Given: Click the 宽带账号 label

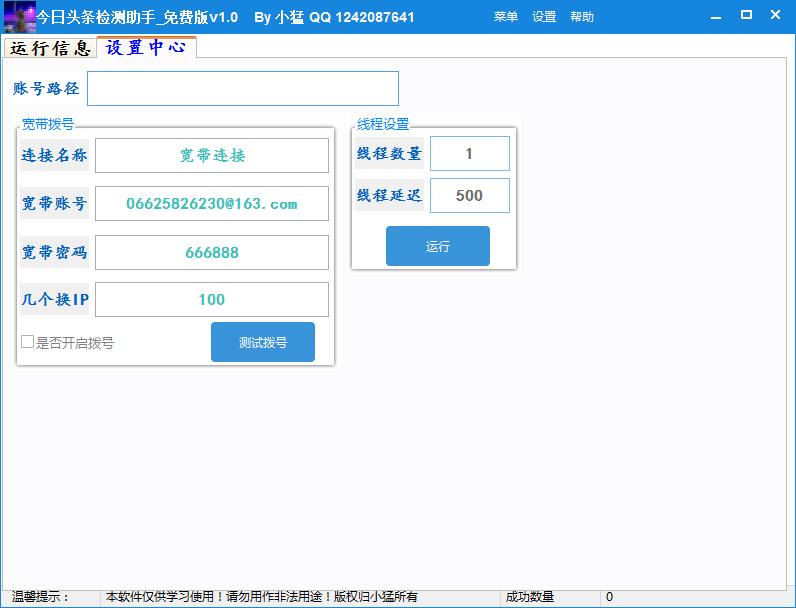Looking at the screenshot, I should click(54, 204).
